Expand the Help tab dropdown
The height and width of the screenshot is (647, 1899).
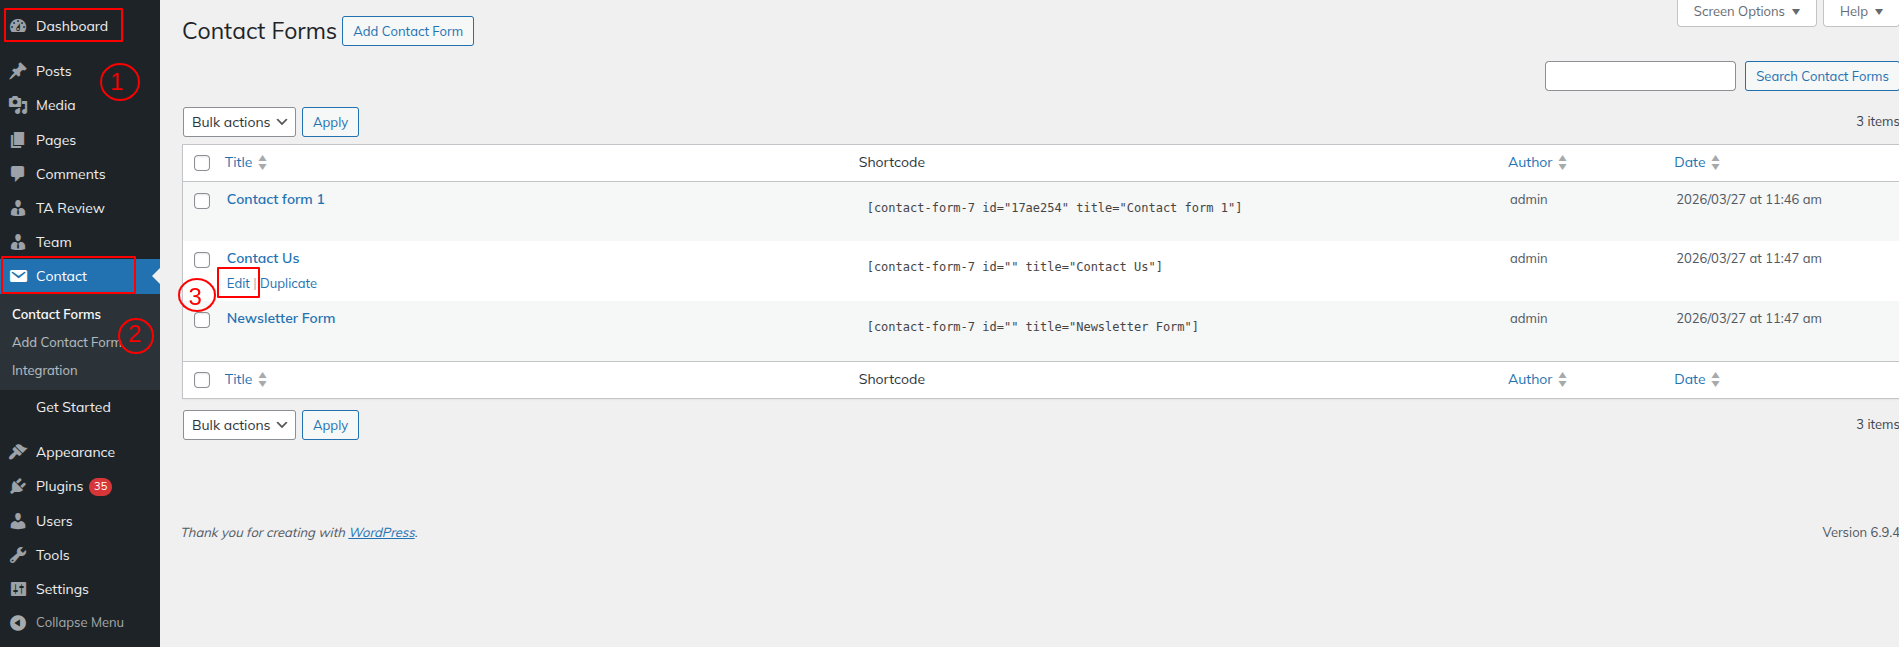(x=1860, y=12)
